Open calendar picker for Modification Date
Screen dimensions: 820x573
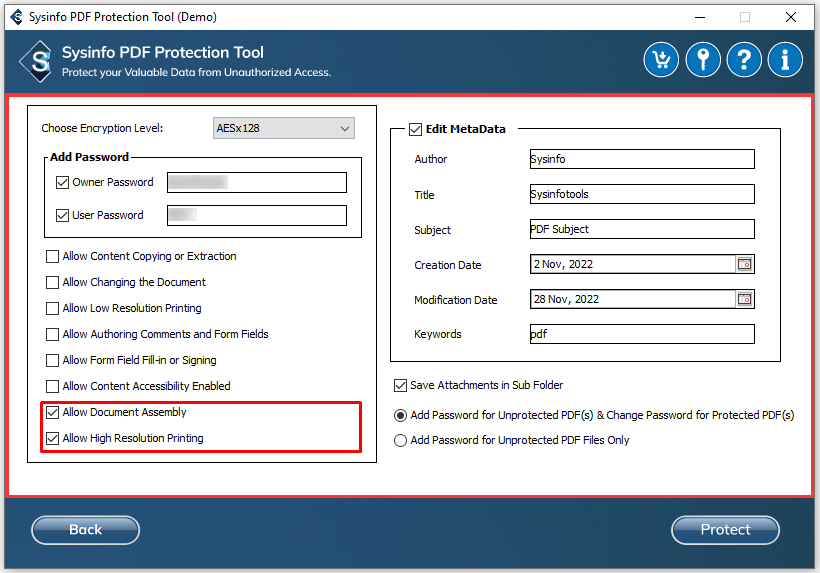coord(745,299)
